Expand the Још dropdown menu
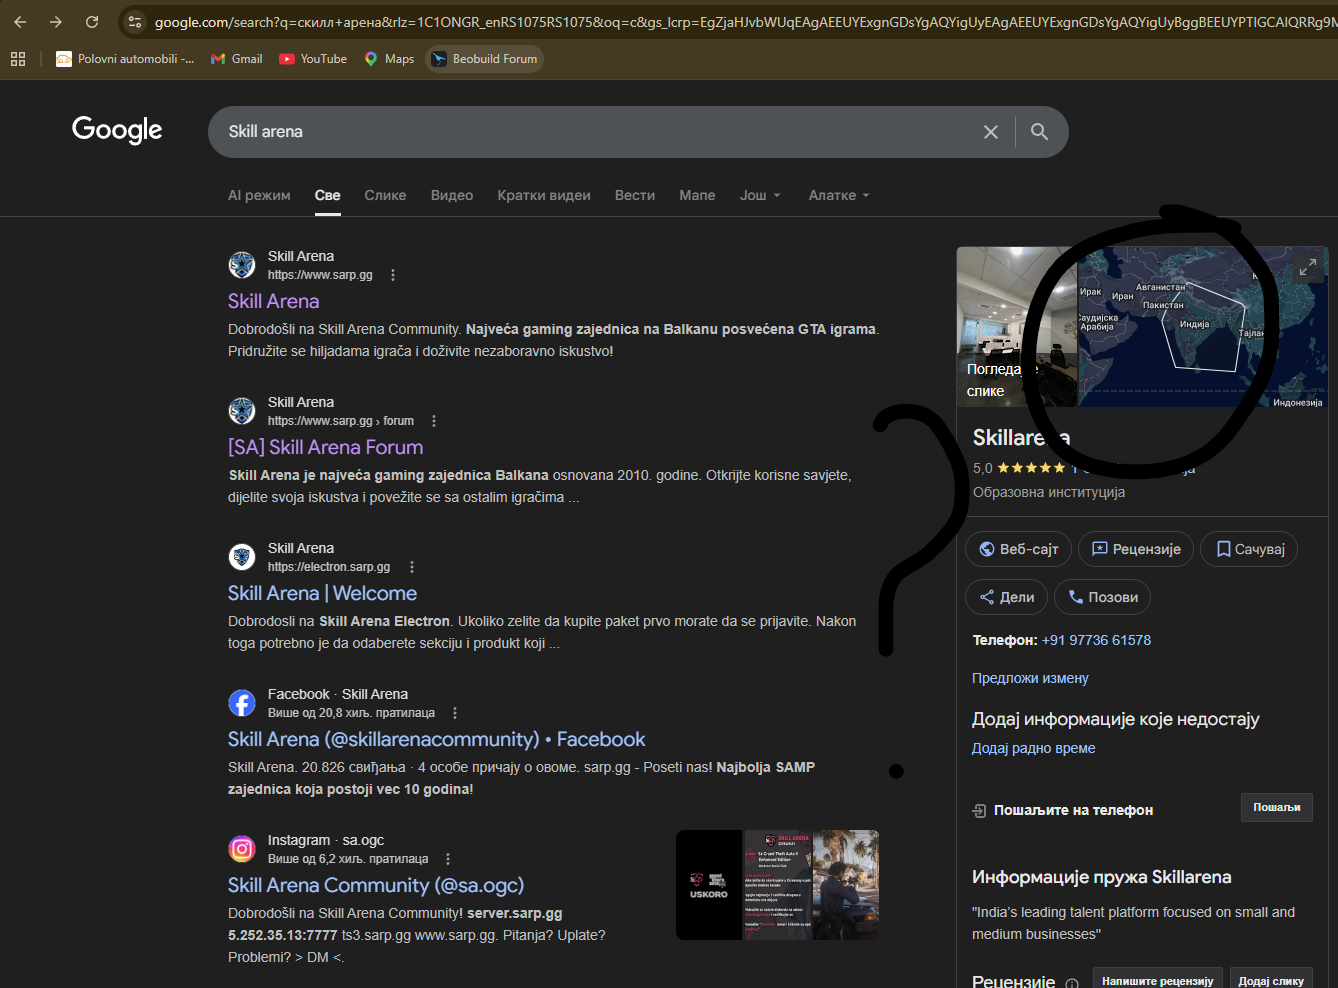Screen dimensions: 1338x988 (x=759, y=195)
